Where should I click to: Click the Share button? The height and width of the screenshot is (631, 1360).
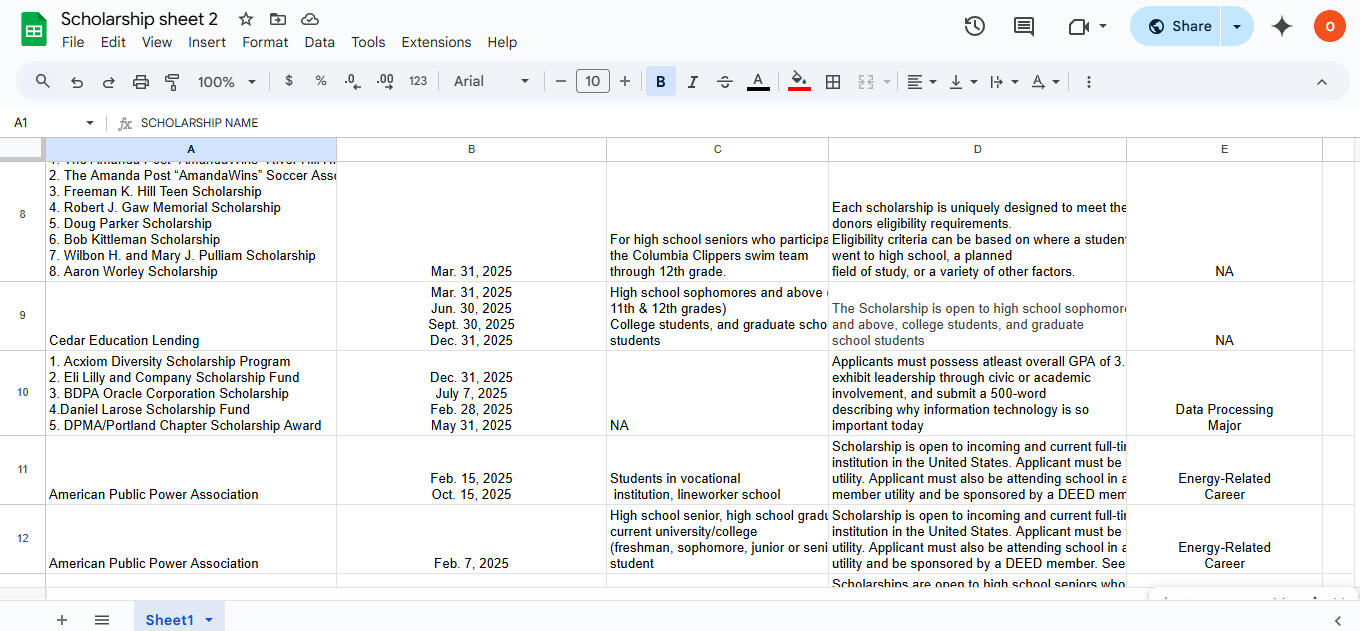click(1179, 27)
